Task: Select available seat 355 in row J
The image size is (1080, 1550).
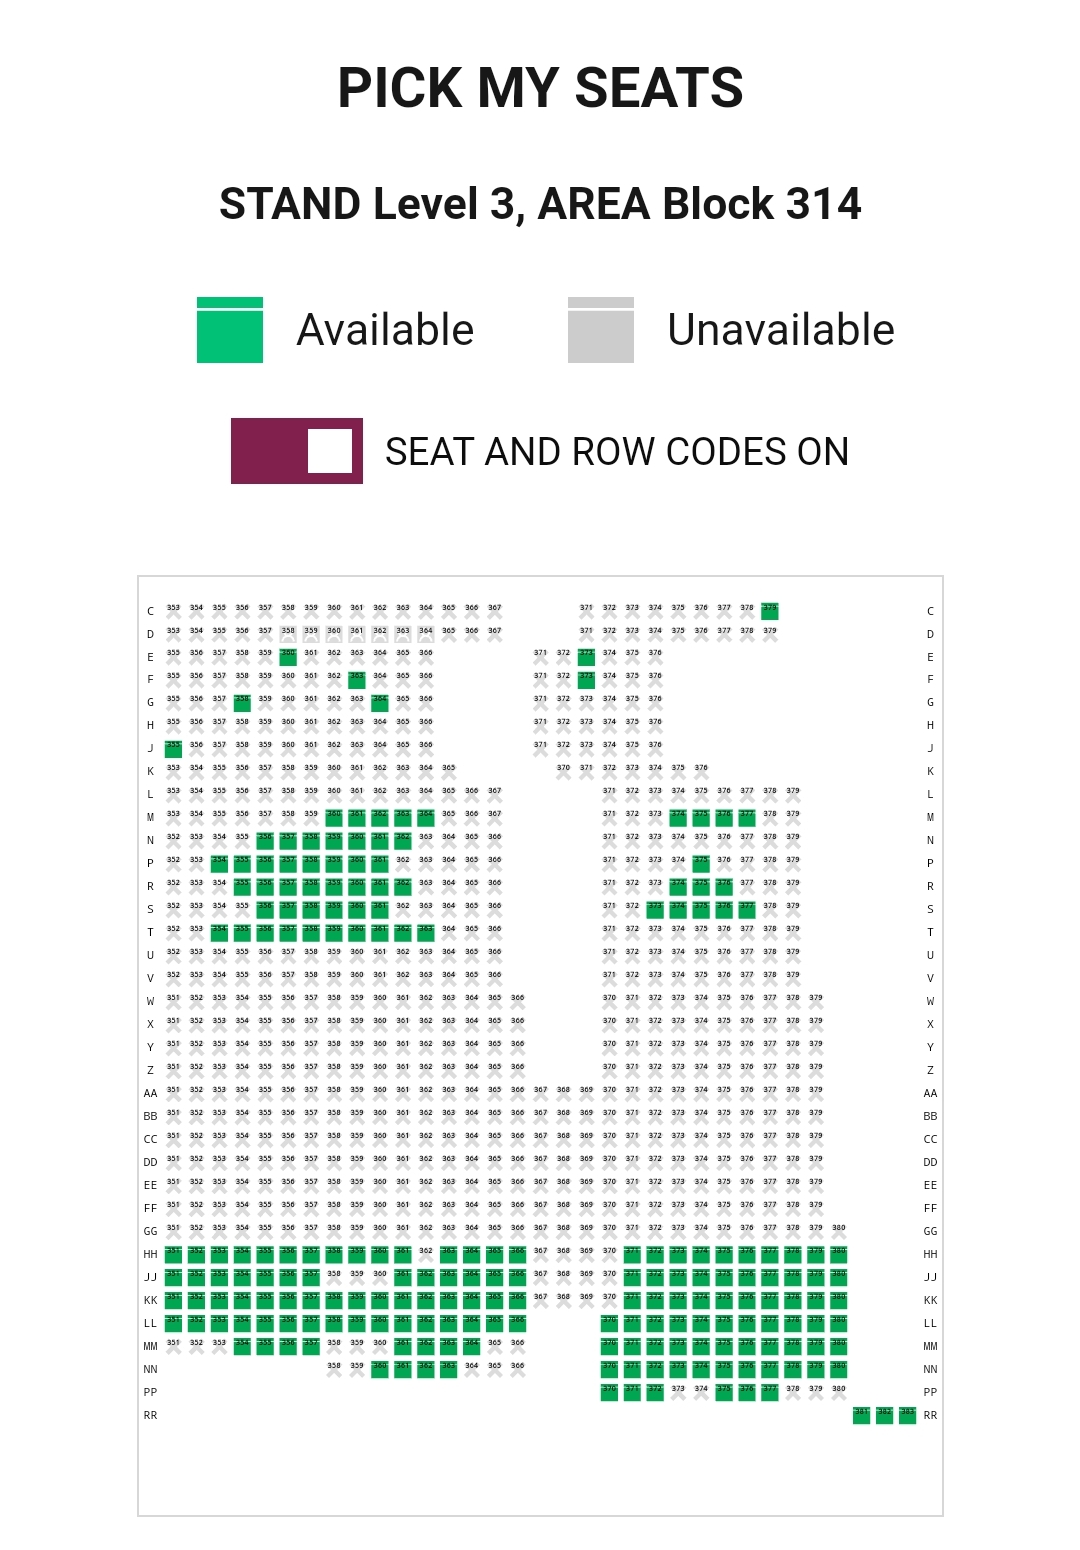Action: tap(173, 749)
